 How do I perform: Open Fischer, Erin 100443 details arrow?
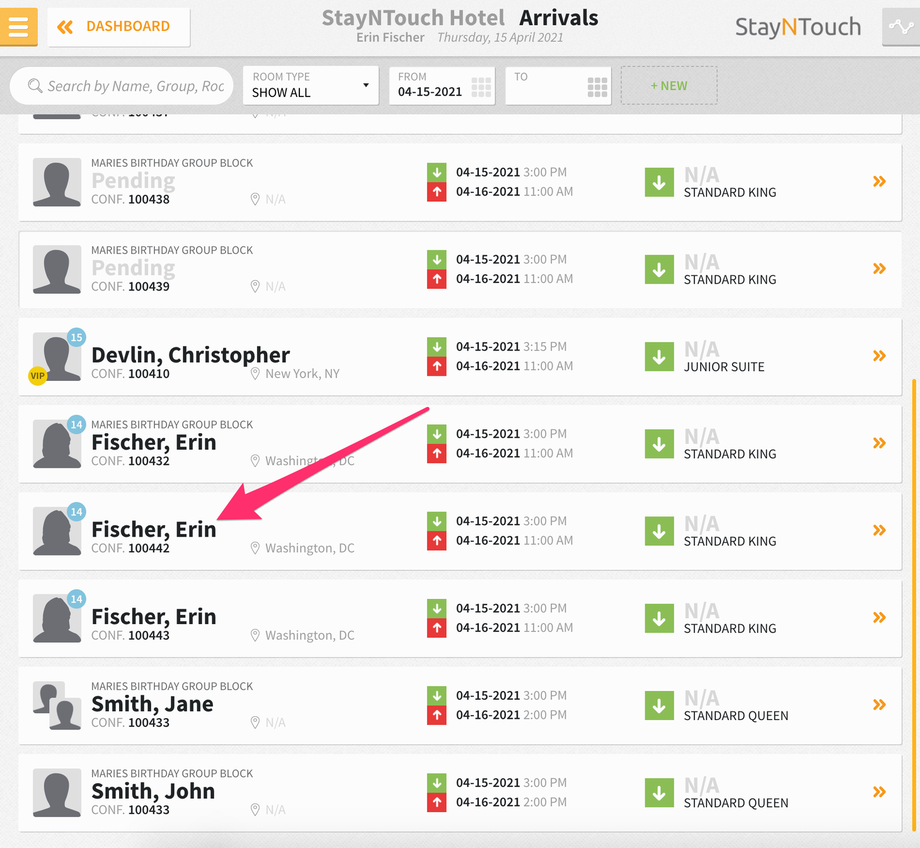pos(879,617)
